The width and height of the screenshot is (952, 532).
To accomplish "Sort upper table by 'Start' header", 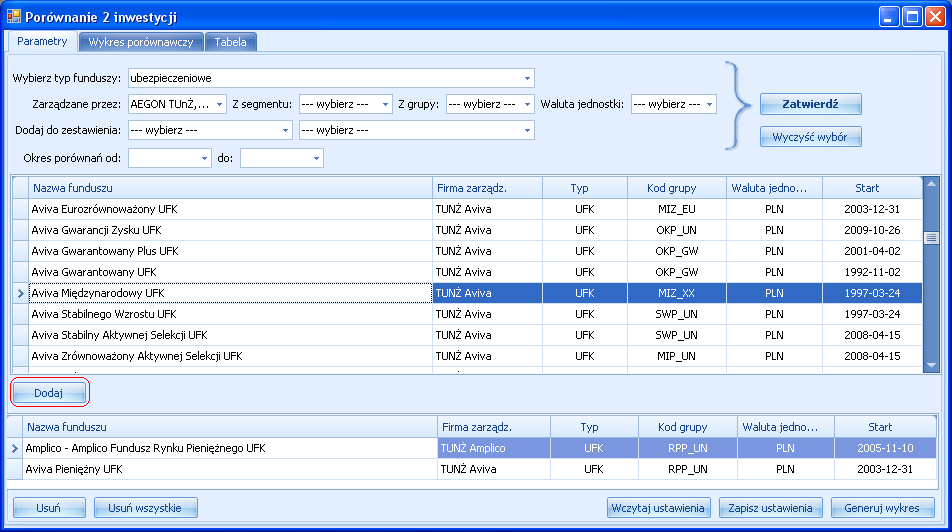I will (872, 188).
